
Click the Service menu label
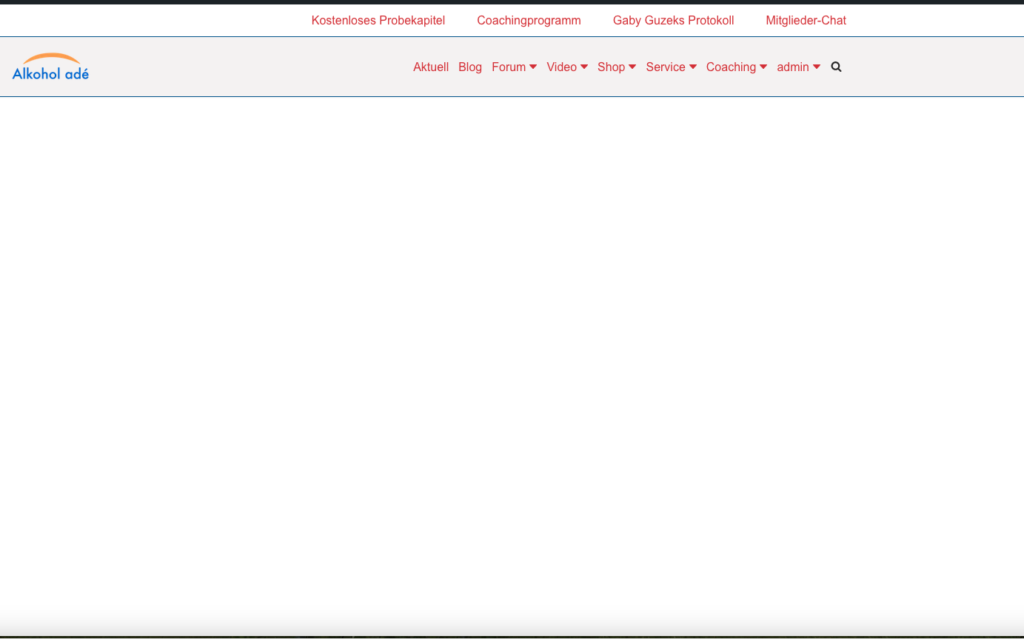tap(665, 67)
